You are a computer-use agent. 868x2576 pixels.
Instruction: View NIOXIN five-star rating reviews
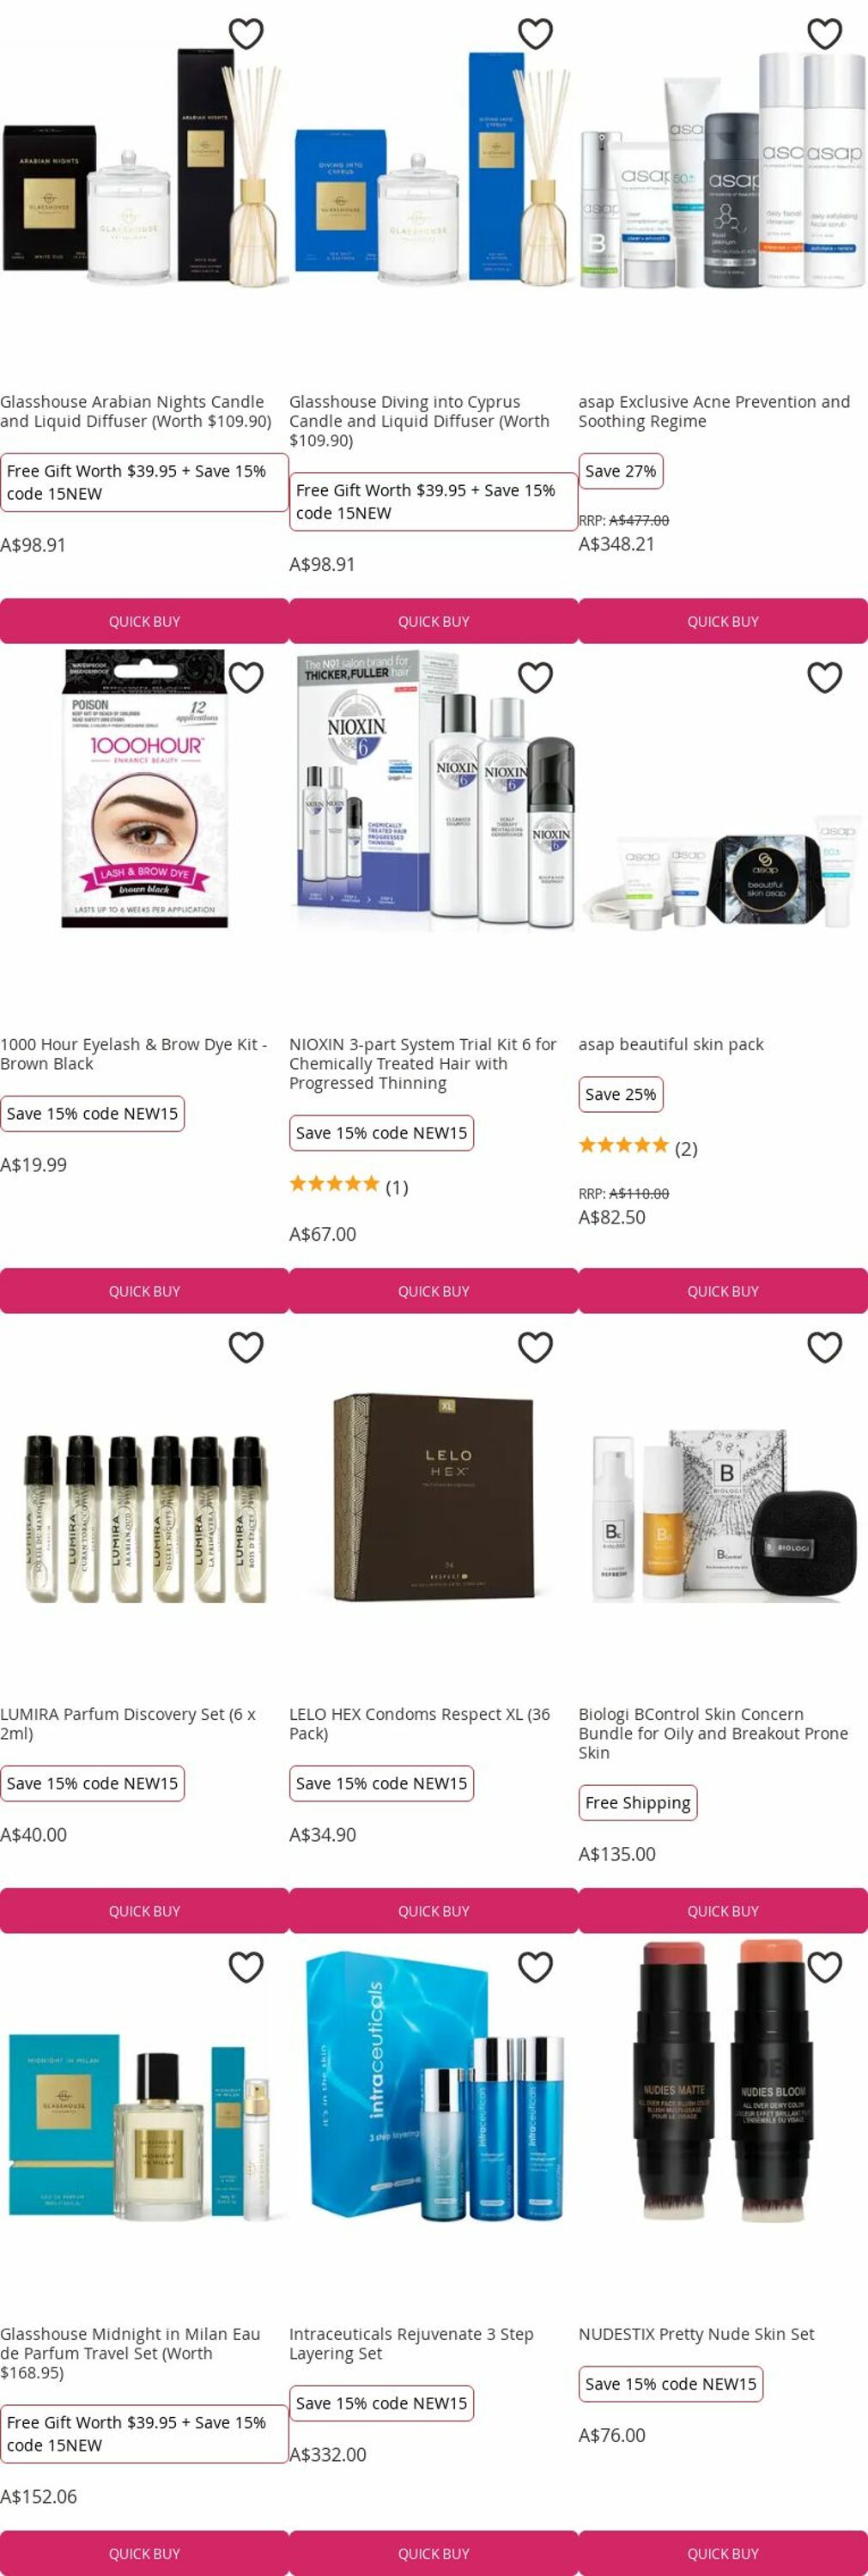click(349, 1187)
